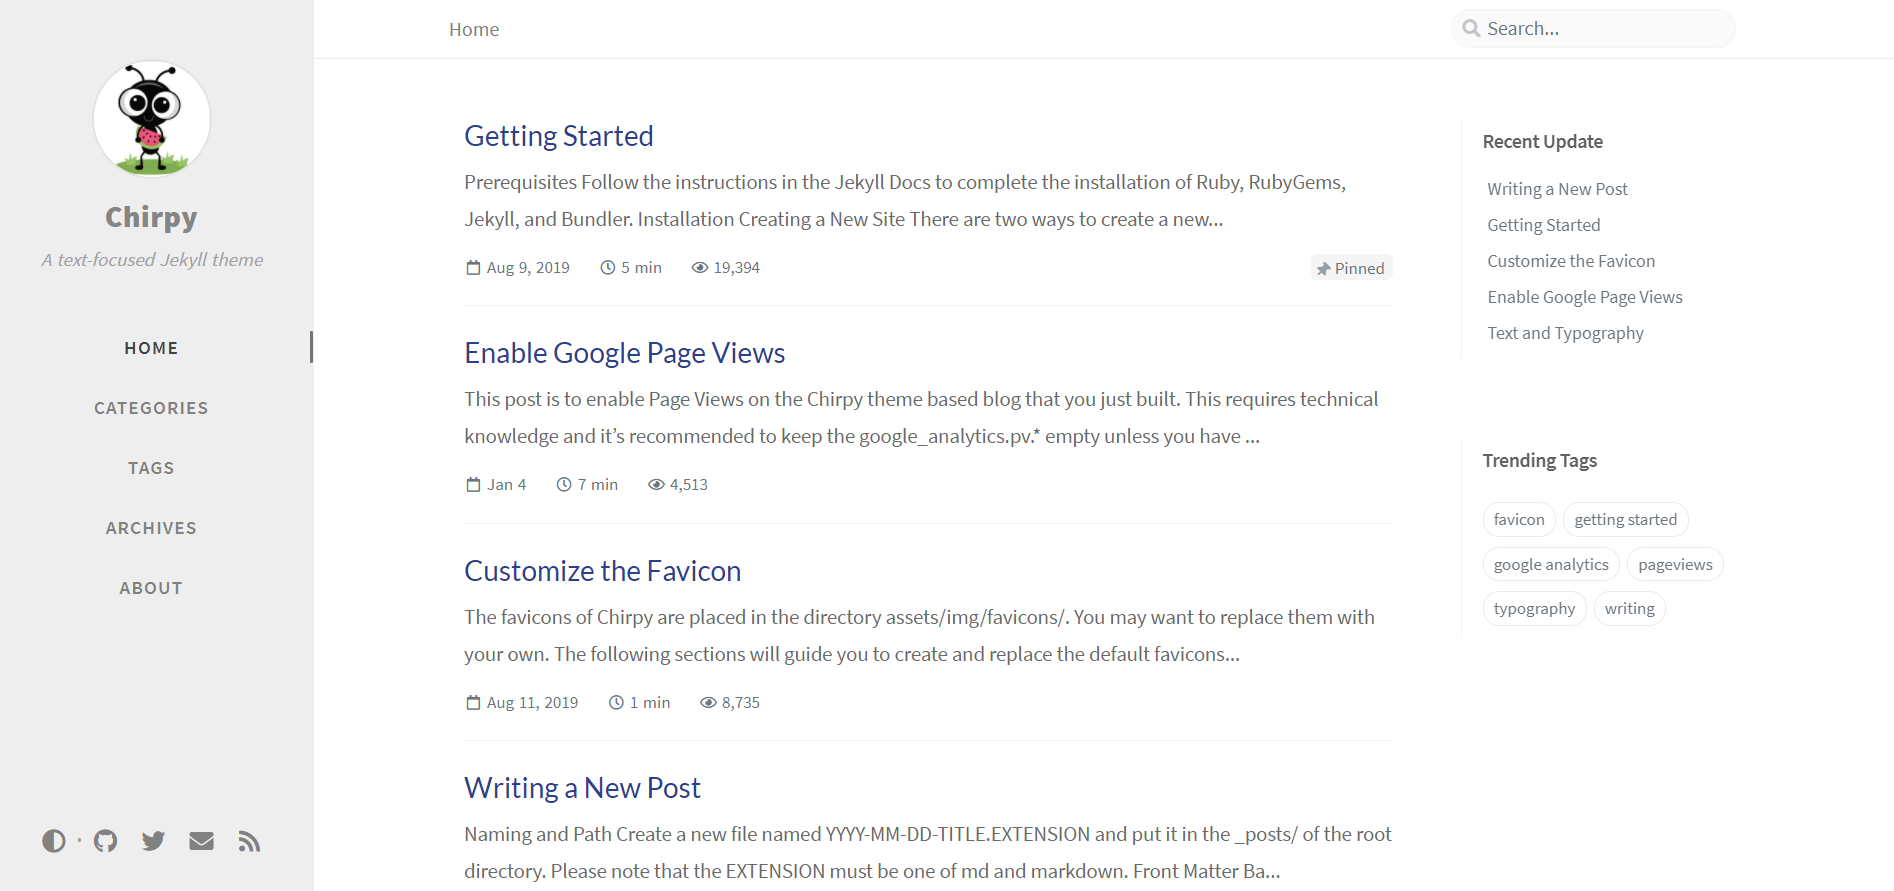Click the email envelope icon

pyautogui.click(x=202, y=841)
